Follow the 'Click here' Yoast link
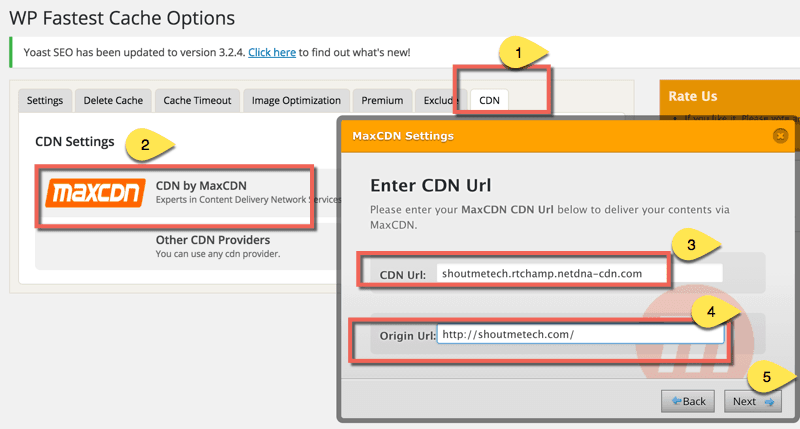This screenshot has height=429, width=800. pos(272,53)
